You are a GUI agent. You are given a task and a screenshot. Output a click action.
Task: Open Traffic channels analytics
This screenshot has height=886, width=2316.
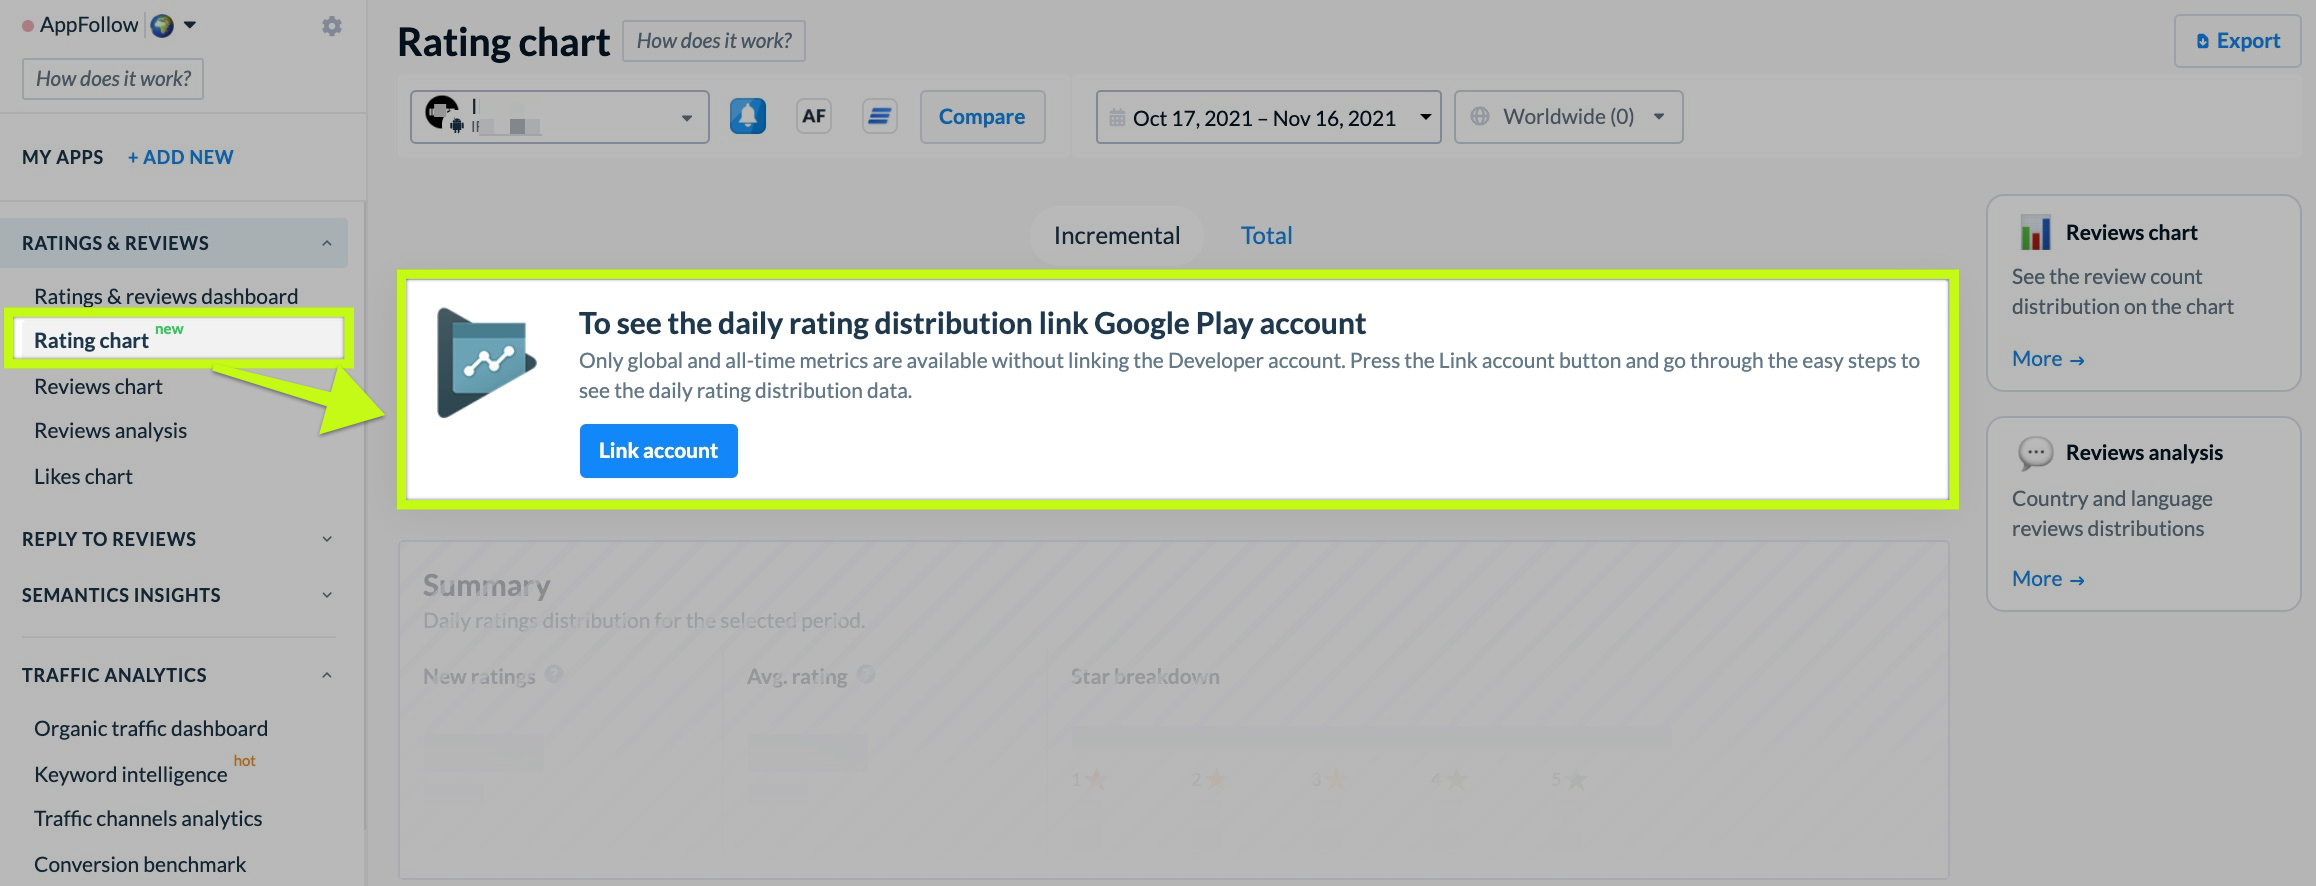point(148,819)
